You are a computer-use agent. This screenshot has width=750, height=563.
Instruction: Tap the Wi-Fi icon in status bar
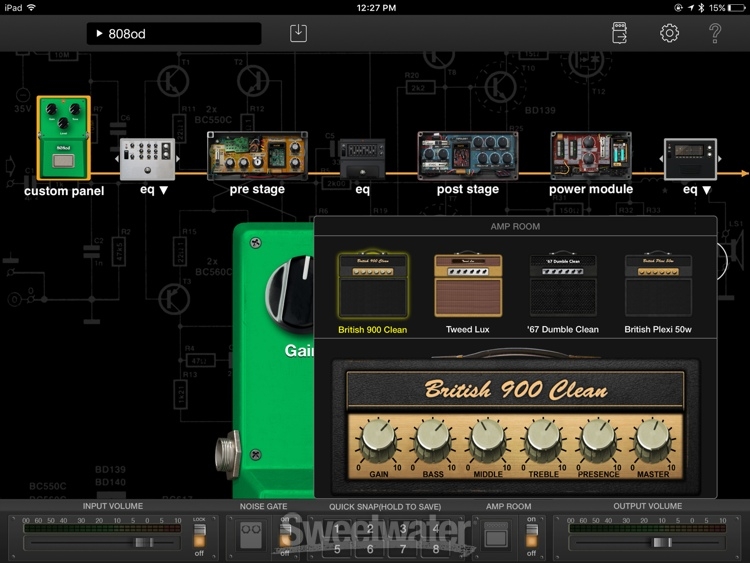click(32, 8)
